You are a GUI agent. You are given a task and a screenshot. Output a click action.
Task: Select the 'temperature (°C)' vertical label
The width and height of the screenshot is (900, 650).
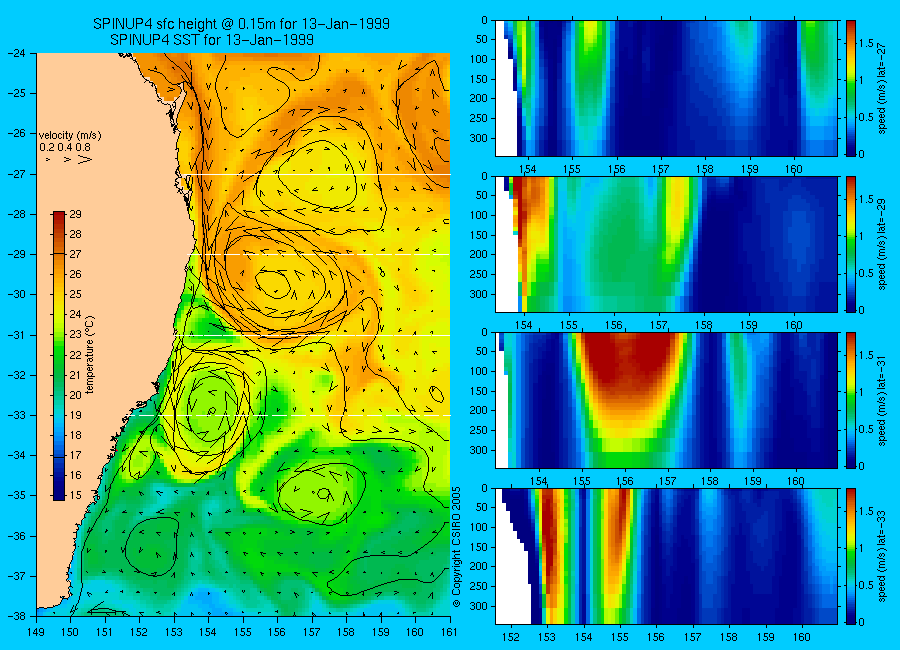90,355
